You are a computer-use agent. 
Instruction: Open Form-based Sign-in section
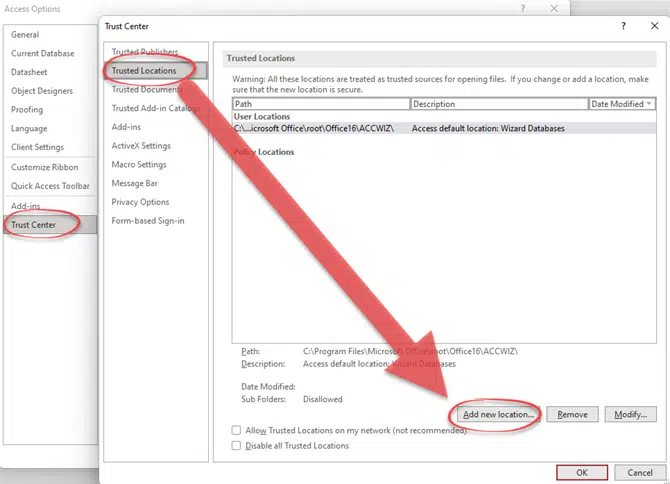click(148, 221)
